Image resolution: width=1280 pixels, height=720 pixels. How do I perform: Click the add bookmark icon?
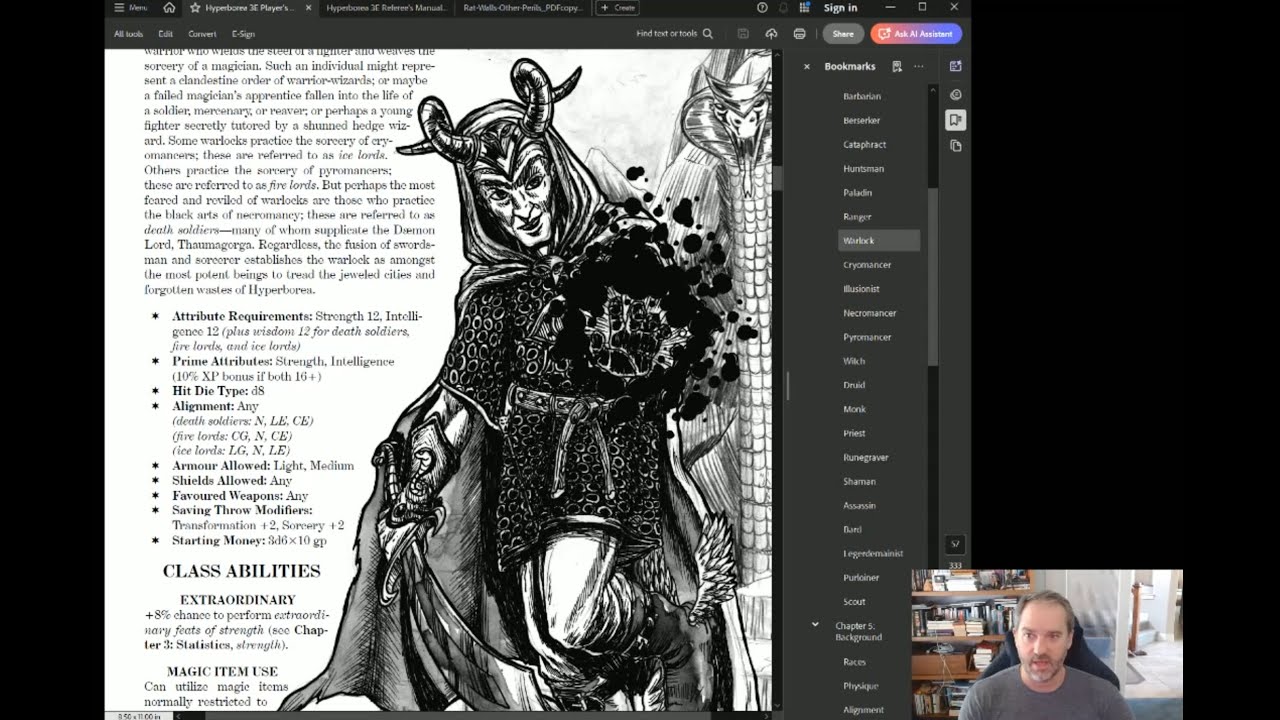tap(897, 67)
